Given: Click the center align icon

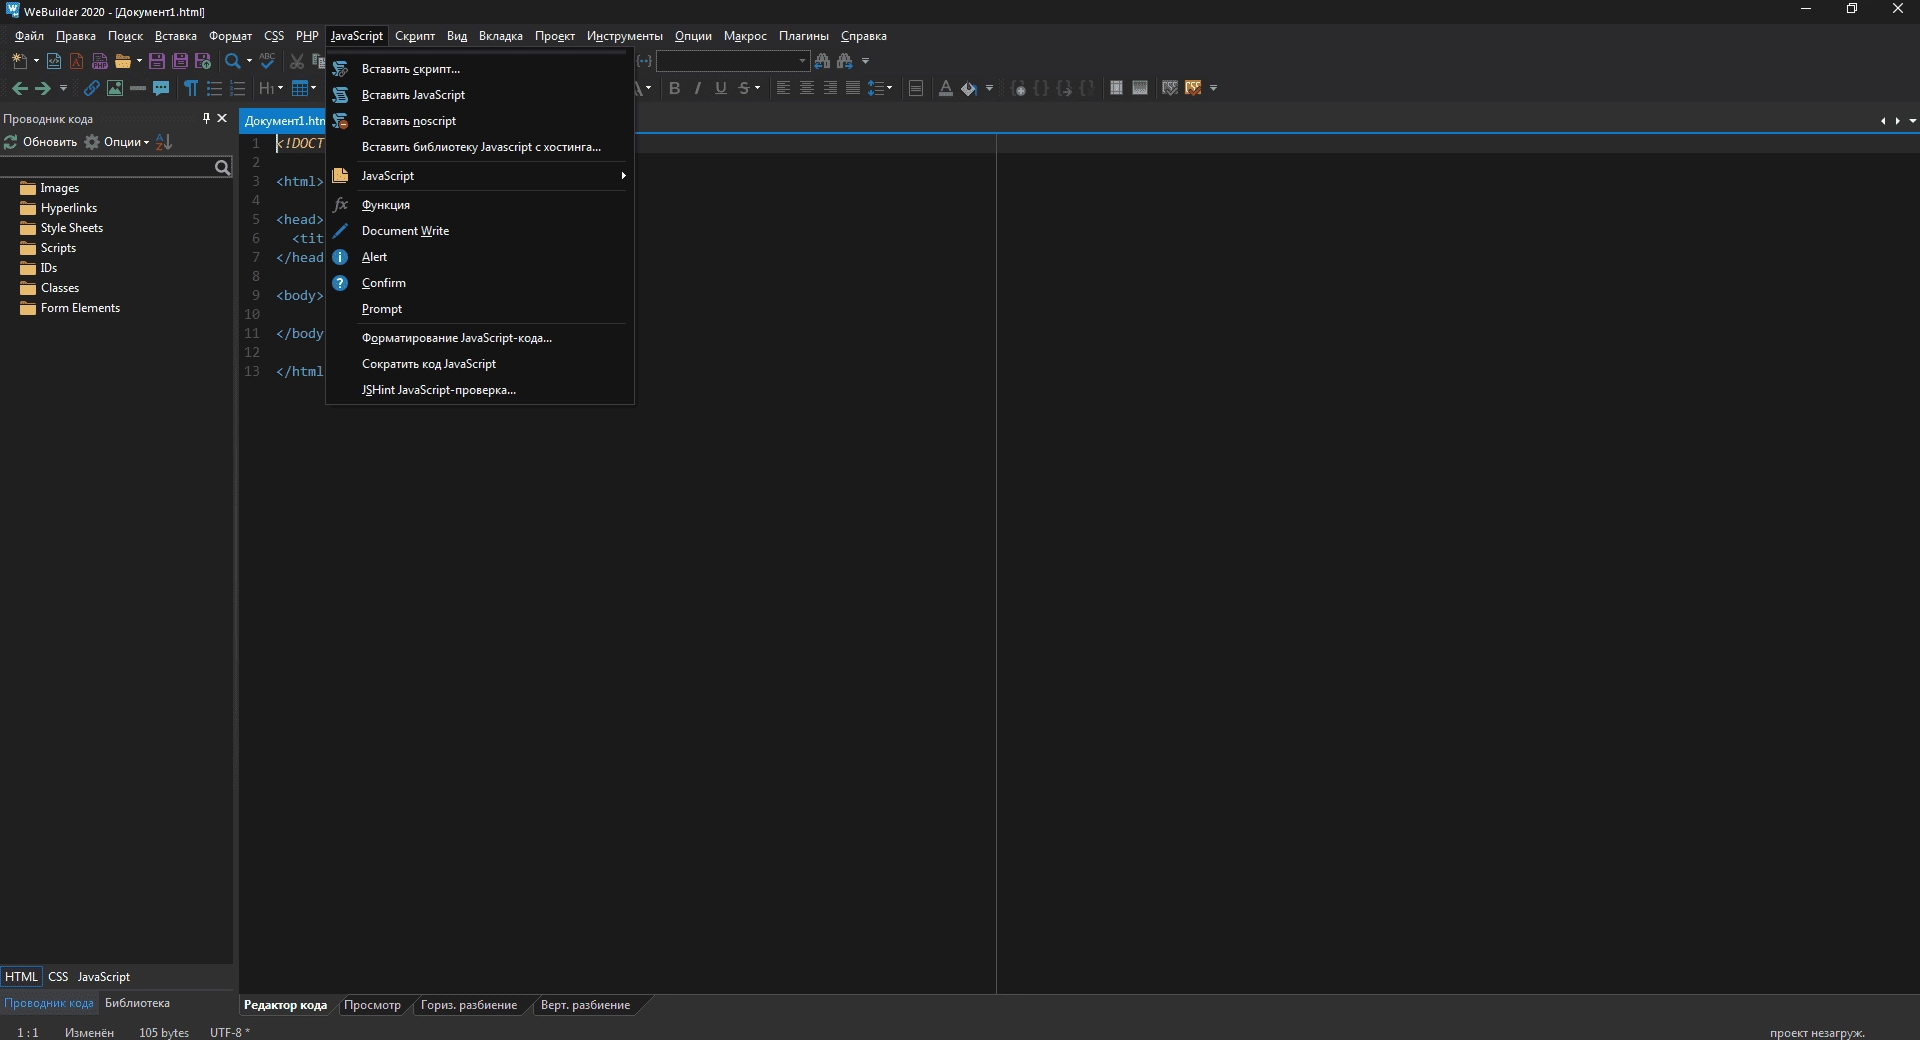Looking at the screenshot, I should [806, 88].
